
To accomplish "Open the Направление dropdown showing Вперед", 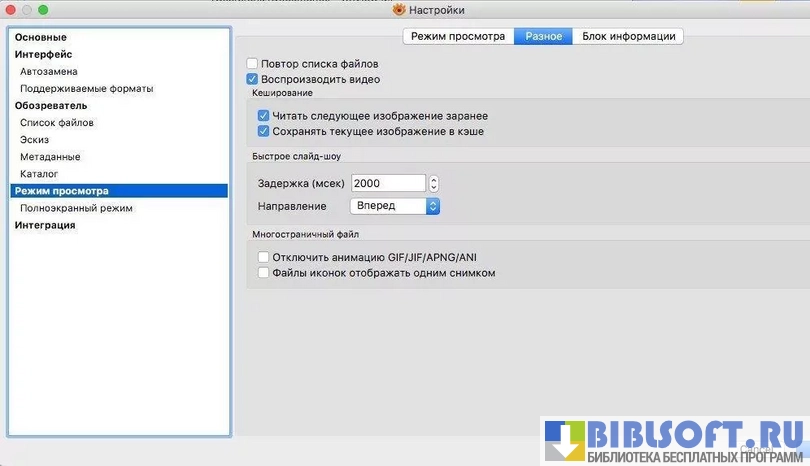I will point(395,205).
